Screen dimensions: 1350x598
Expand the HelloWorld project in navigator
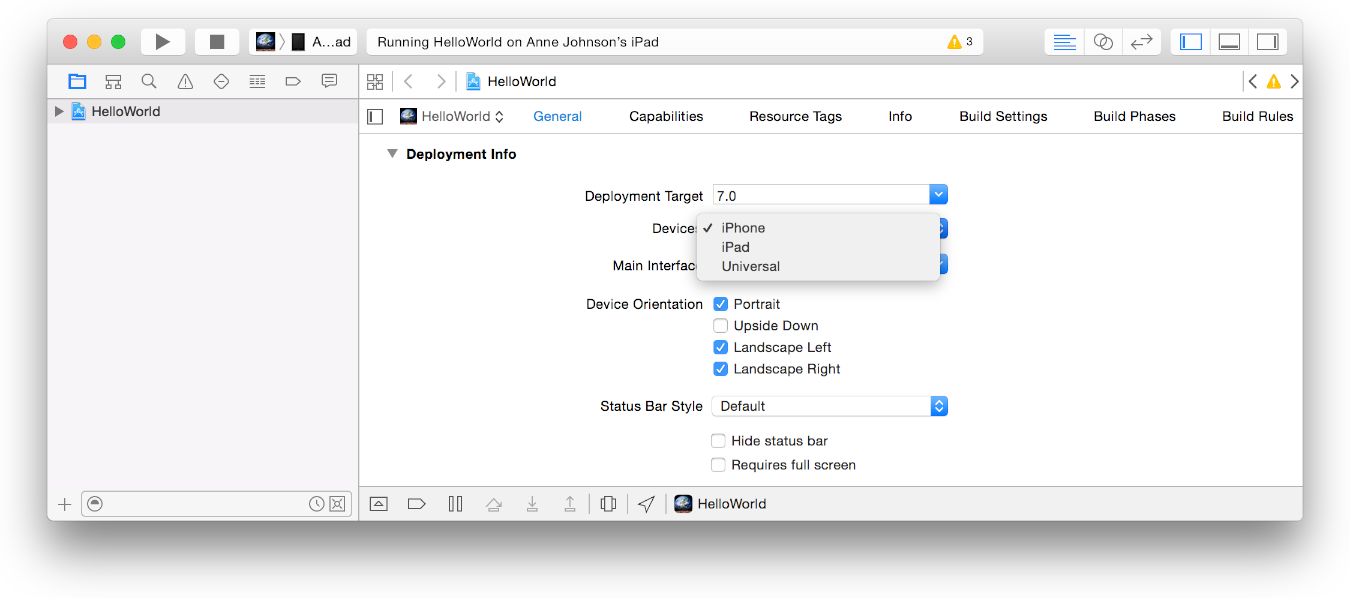59,111
